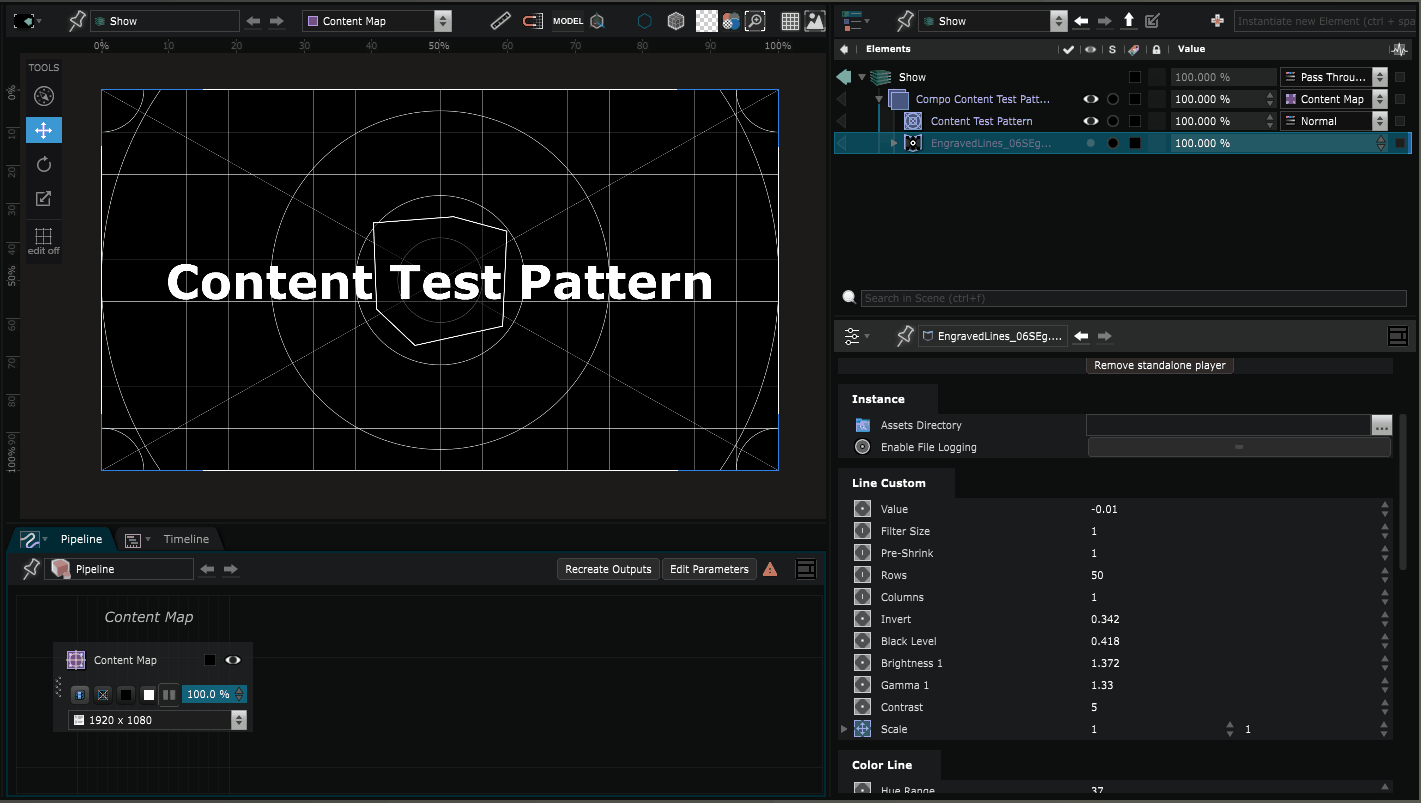Click the red plus add element icon
1421x803 pixels.
[x=1217, y=21]
